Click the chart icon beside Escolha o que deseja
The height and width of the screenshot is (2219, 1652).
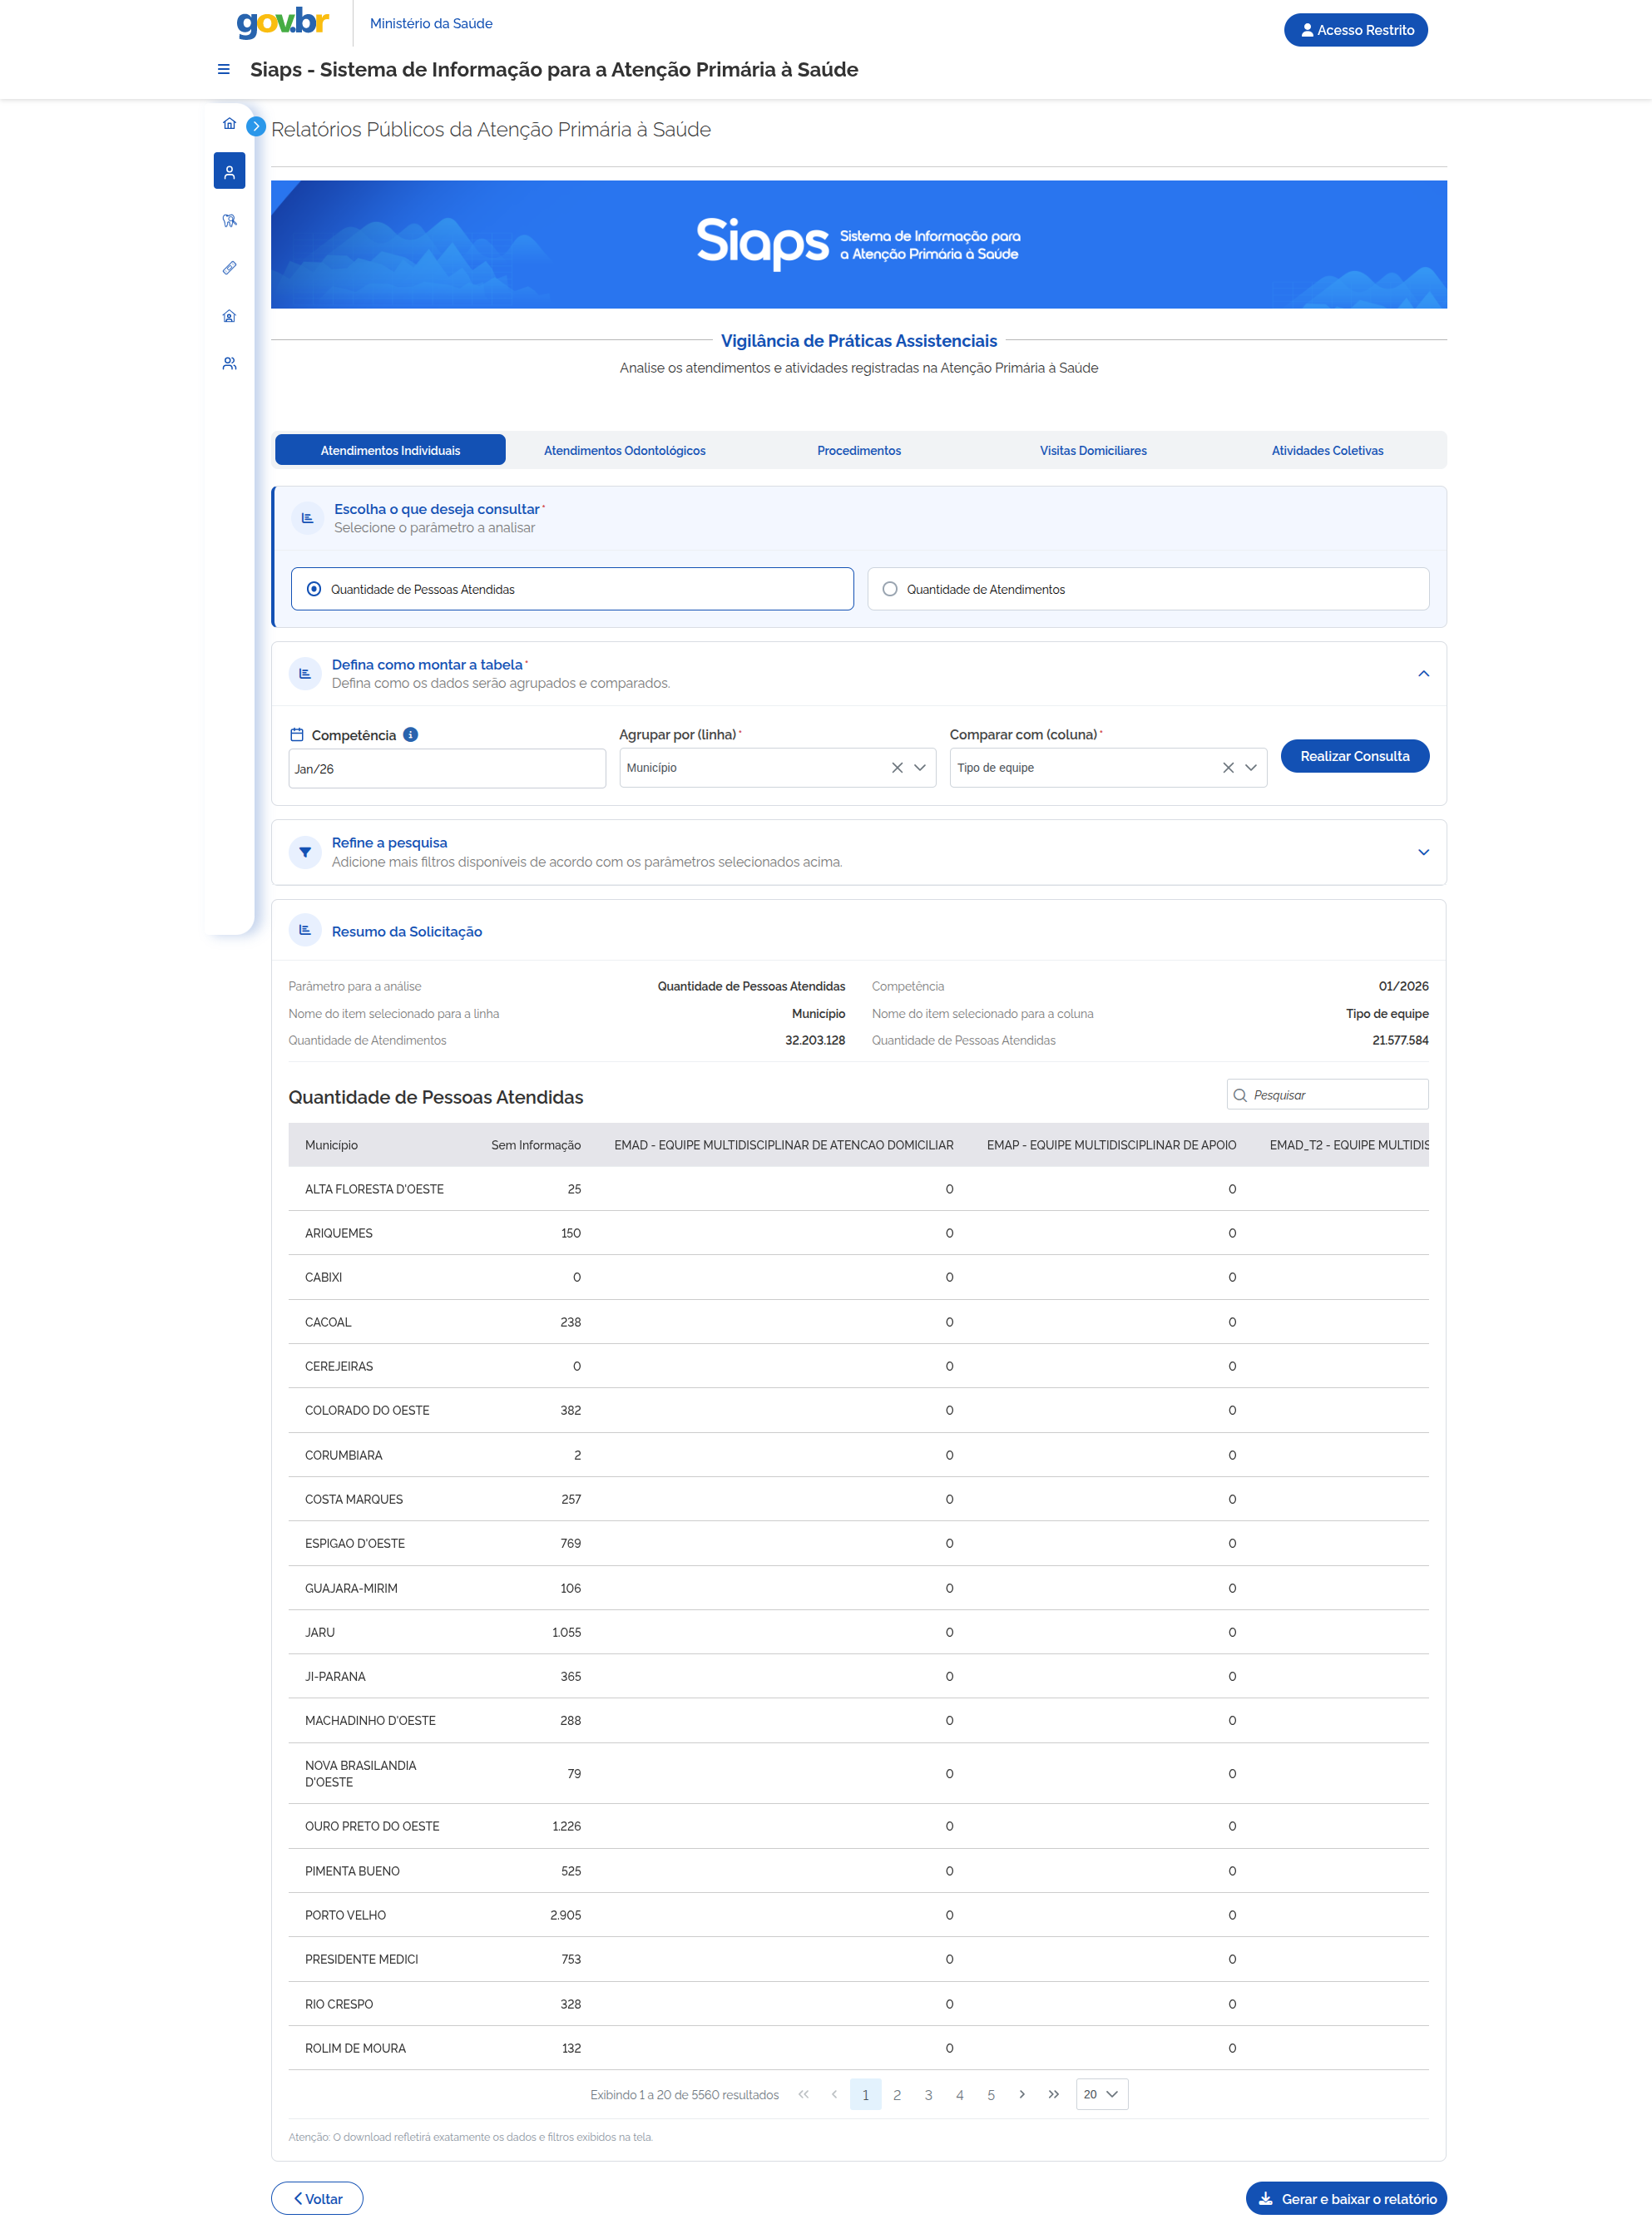(307, 518)
